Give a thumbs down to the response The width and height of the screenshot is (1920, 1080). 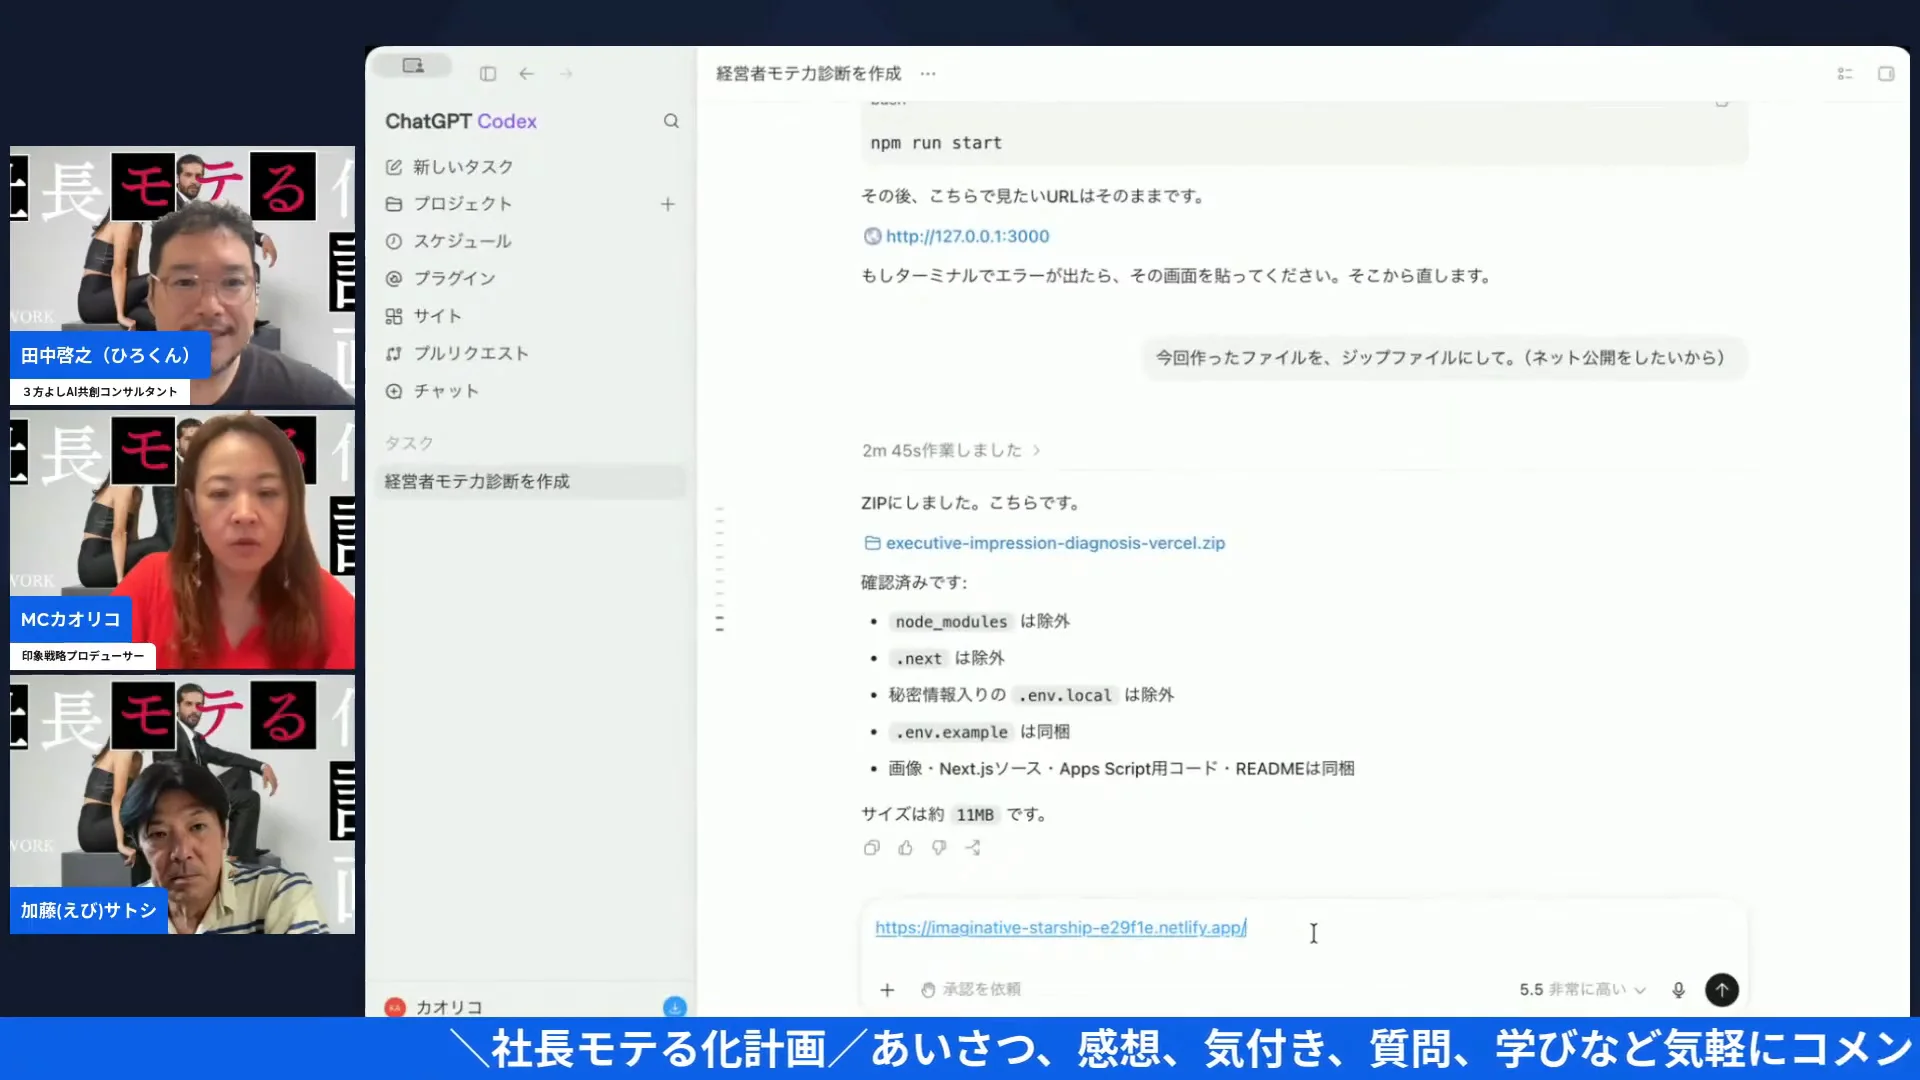(939, 848)
